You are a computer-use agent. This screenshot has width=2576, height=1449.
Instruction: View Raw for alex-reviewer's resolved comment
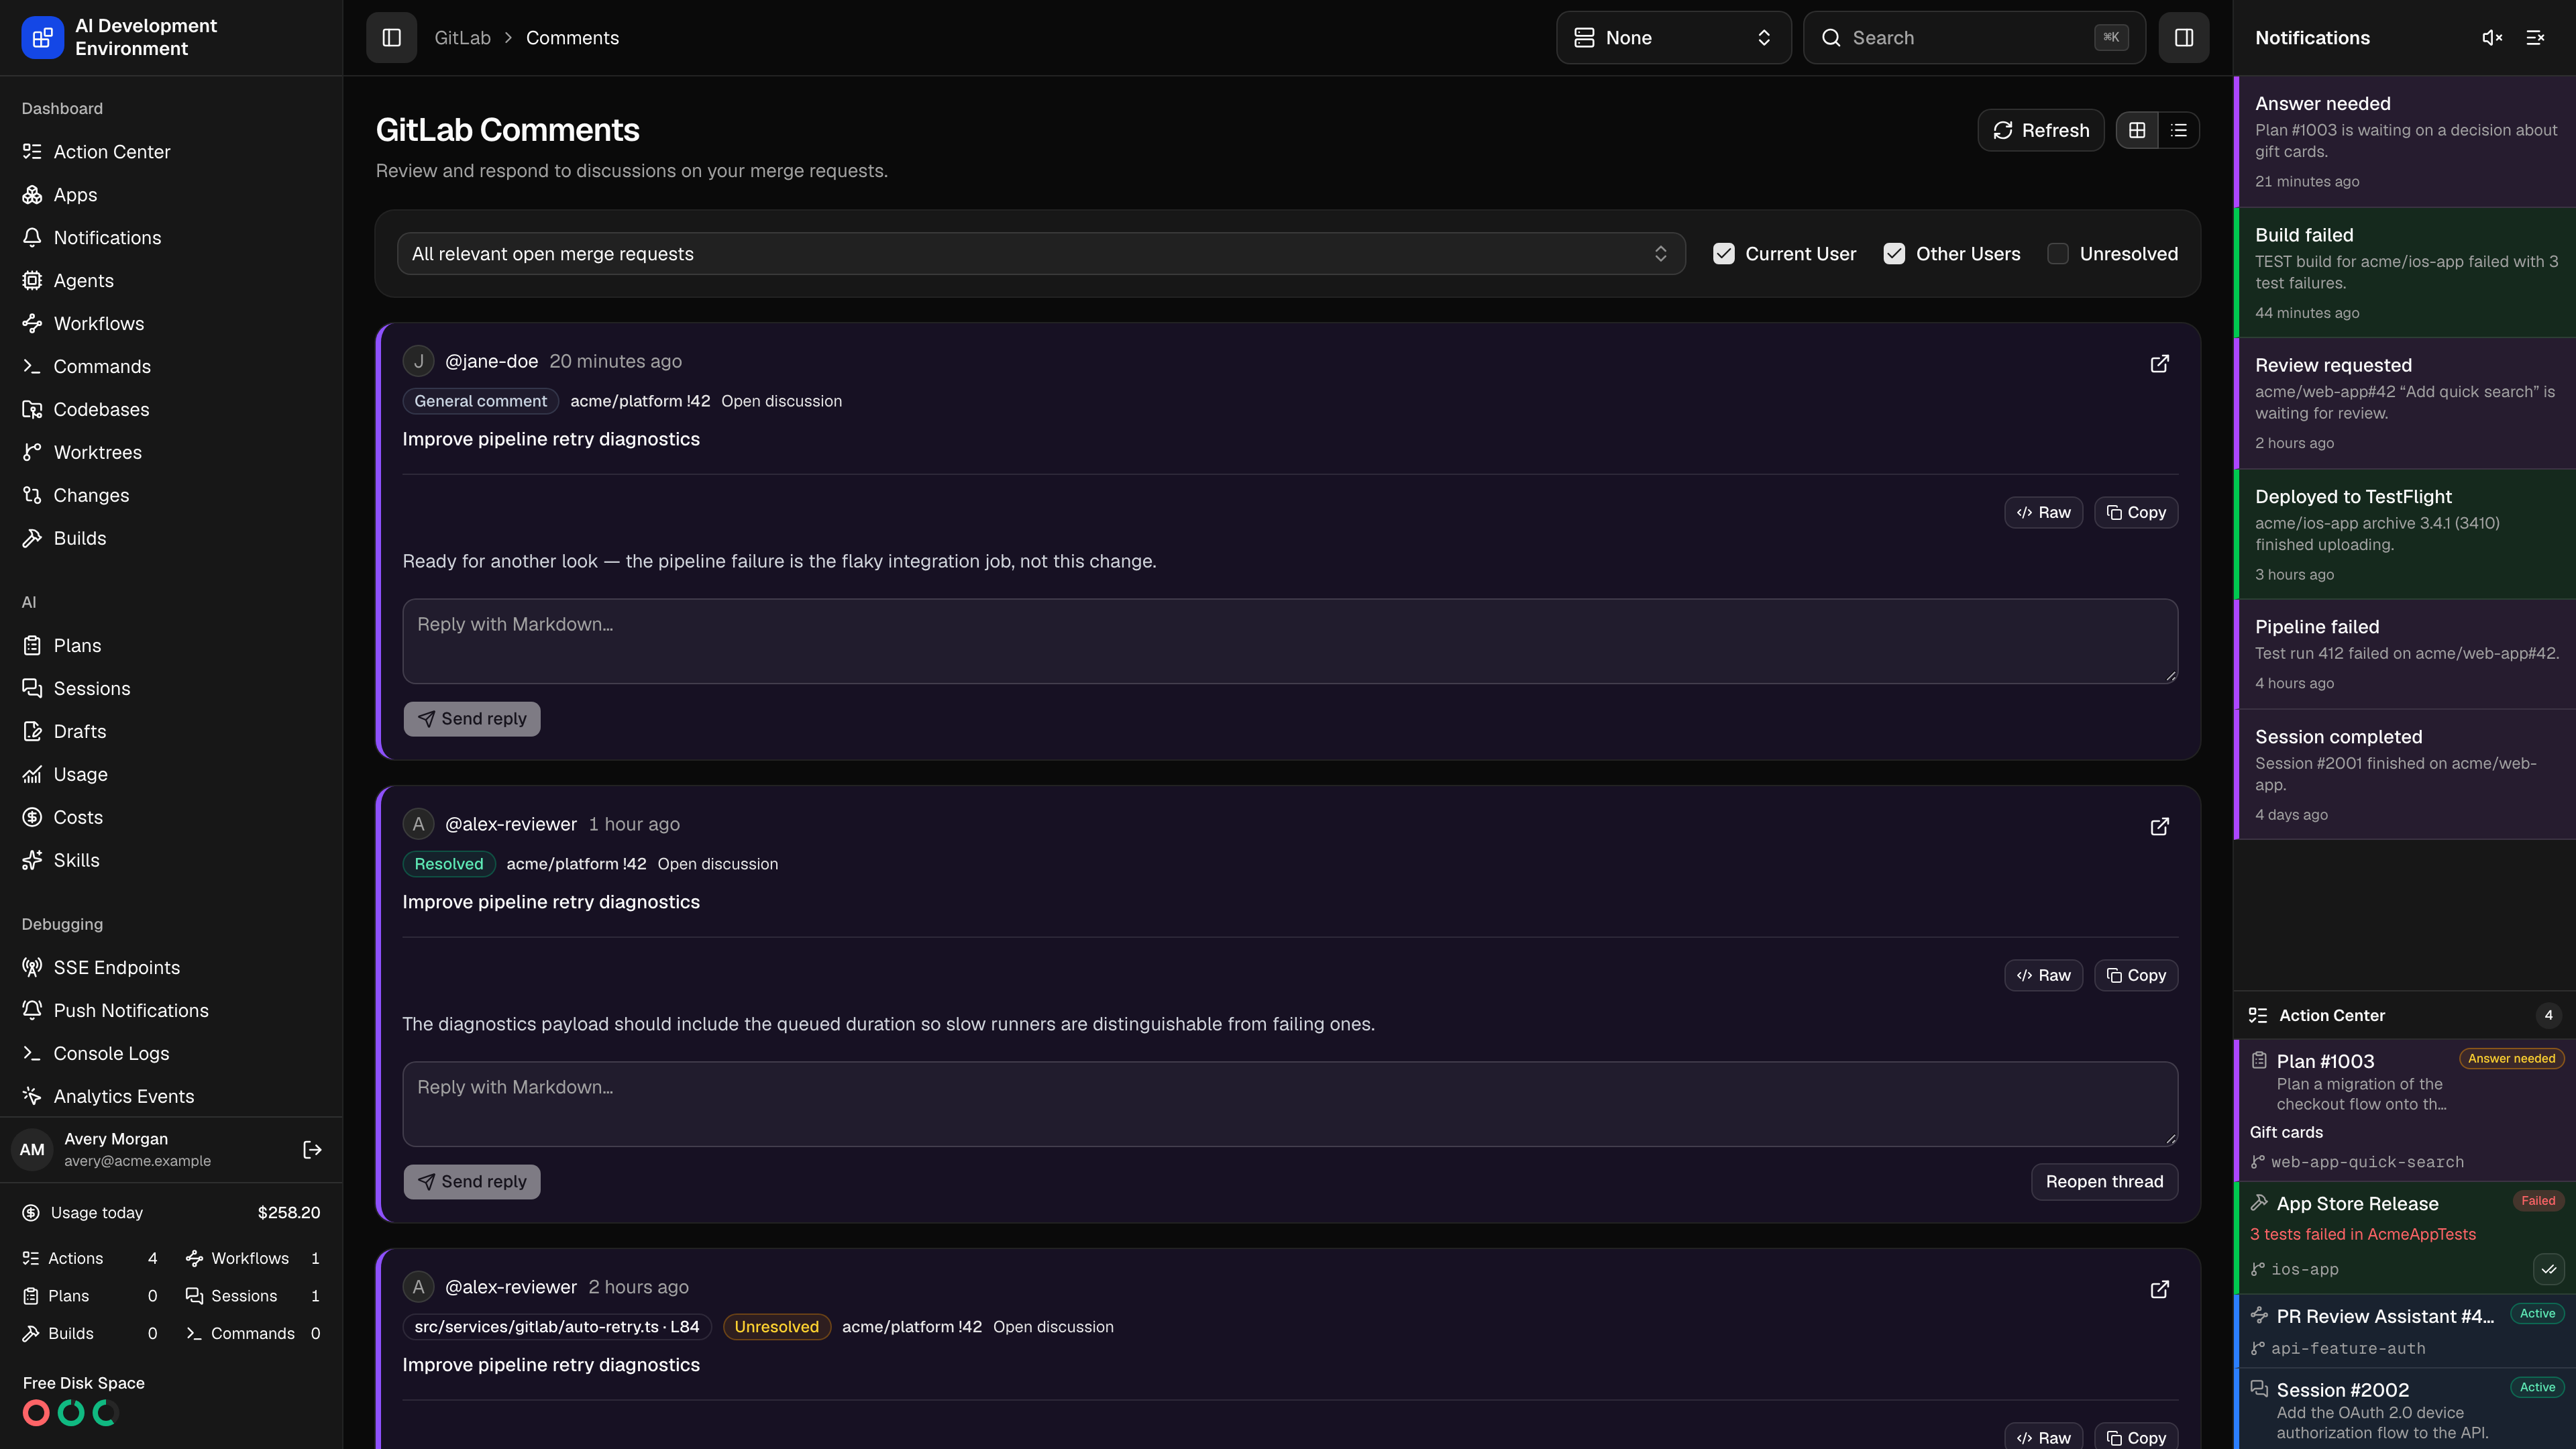[2043, 975]
